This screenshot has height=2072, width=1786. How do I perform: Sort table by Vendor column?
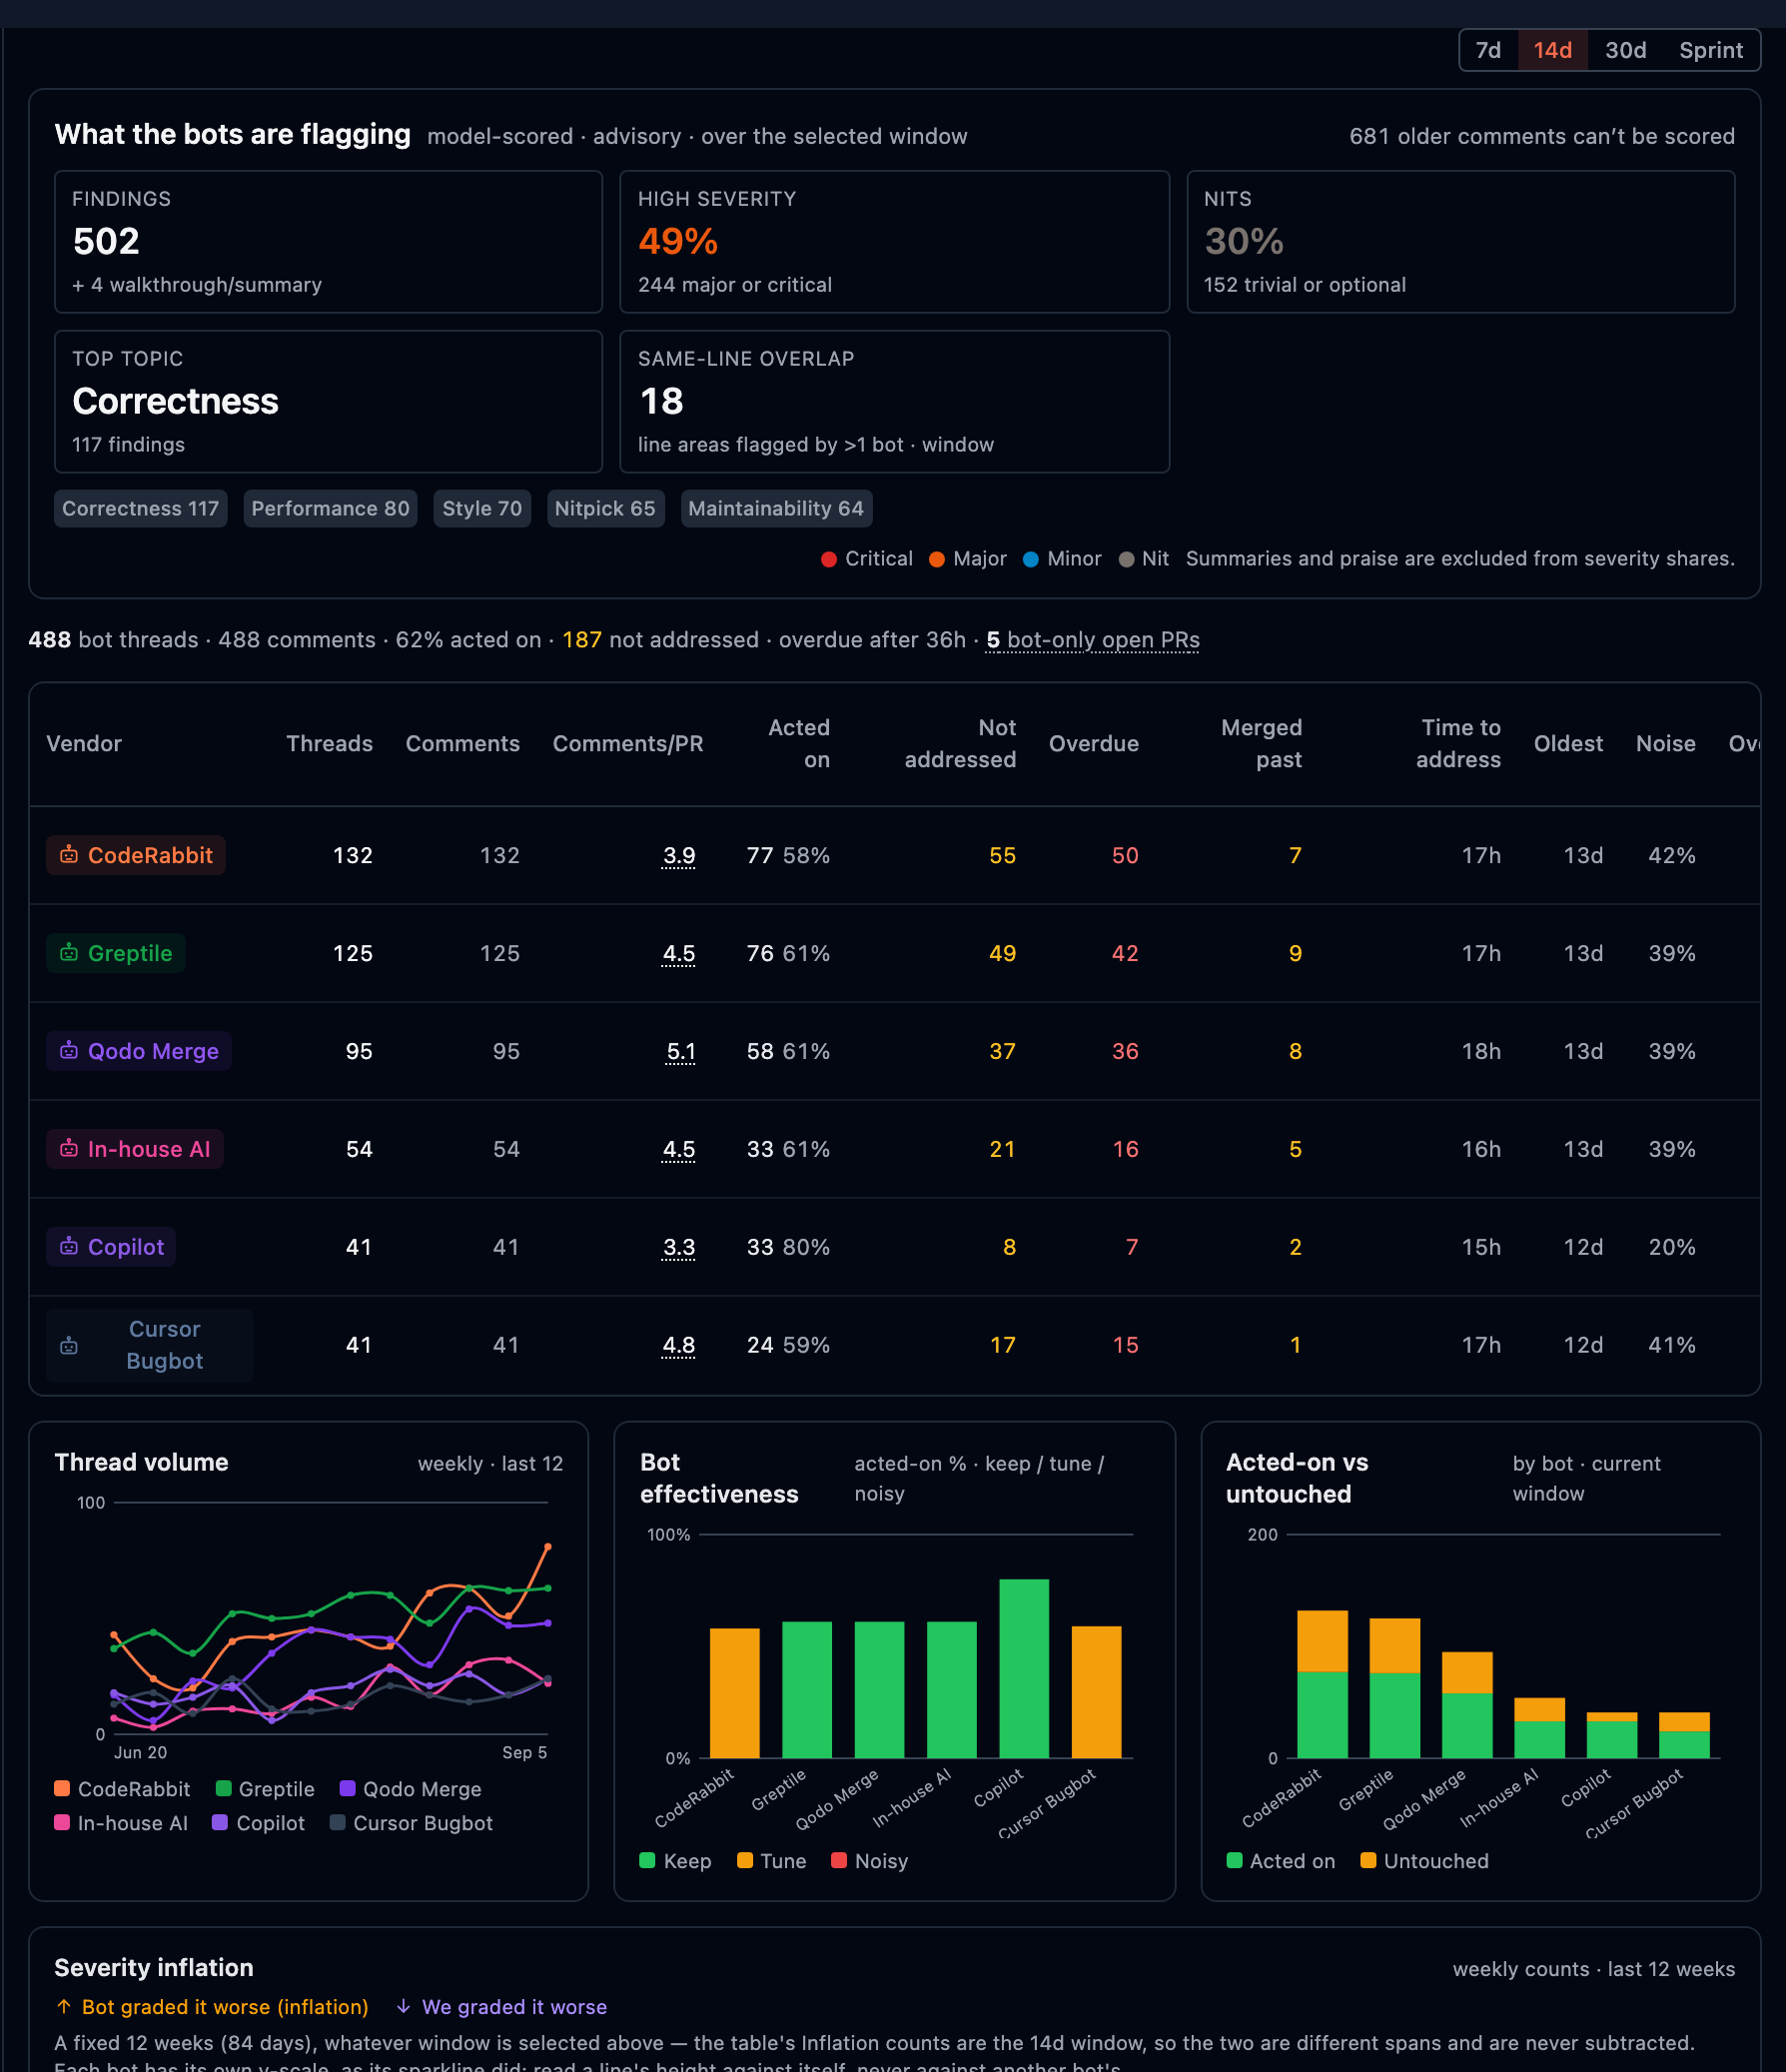tap(84, 743)
